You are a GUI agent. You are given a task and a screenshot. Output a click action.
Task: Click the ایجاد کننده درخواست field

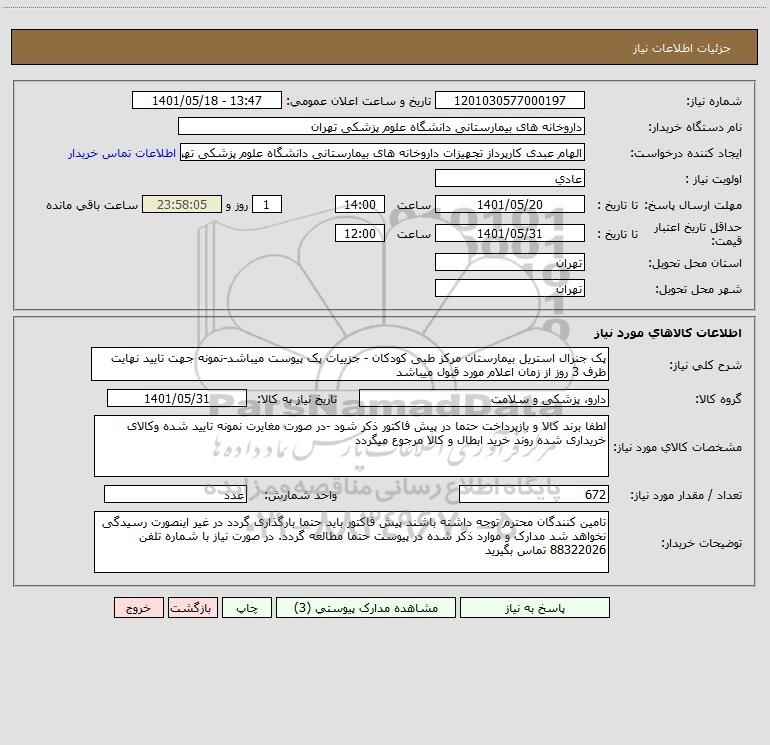coord(383,153)
